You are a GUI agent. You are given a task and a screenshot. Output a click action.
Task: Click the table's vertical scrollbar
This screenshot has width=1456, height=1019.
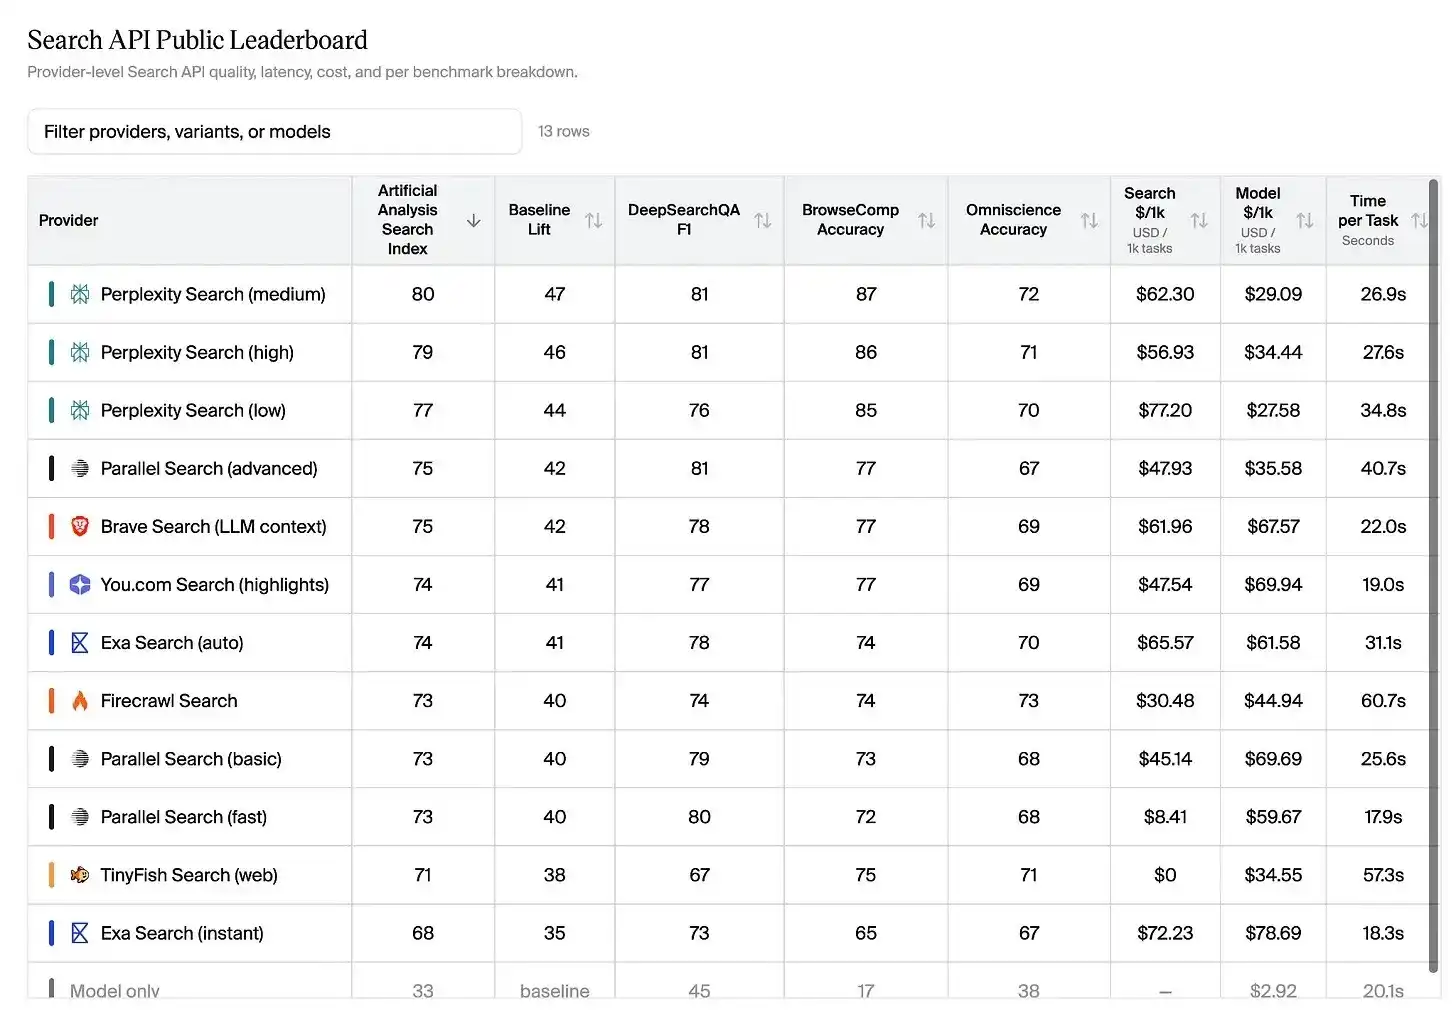1435,575
